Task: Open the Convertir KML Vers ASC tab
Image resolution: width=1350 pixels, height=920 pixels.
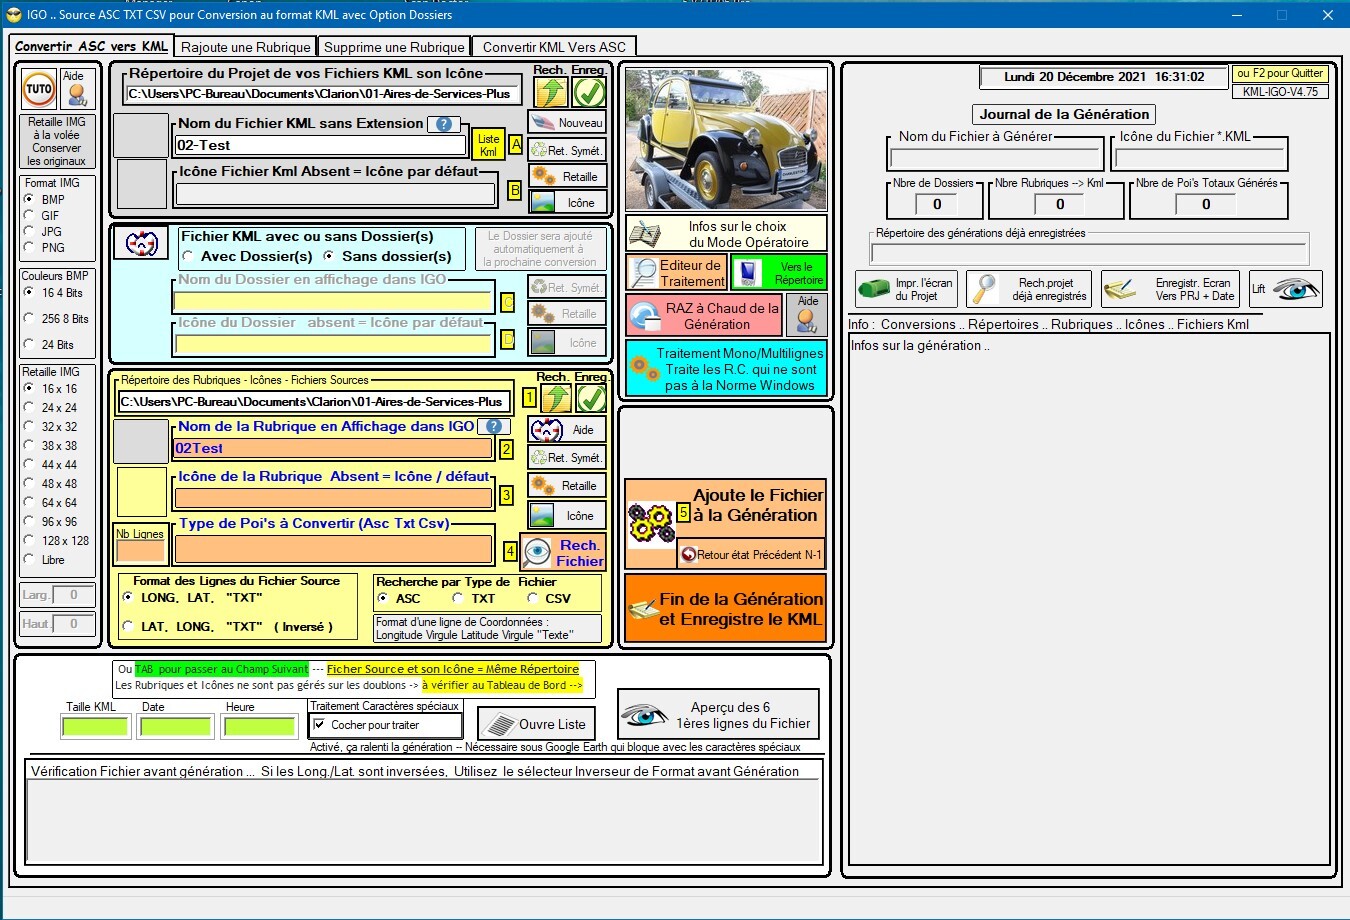Action: point(554,47)
